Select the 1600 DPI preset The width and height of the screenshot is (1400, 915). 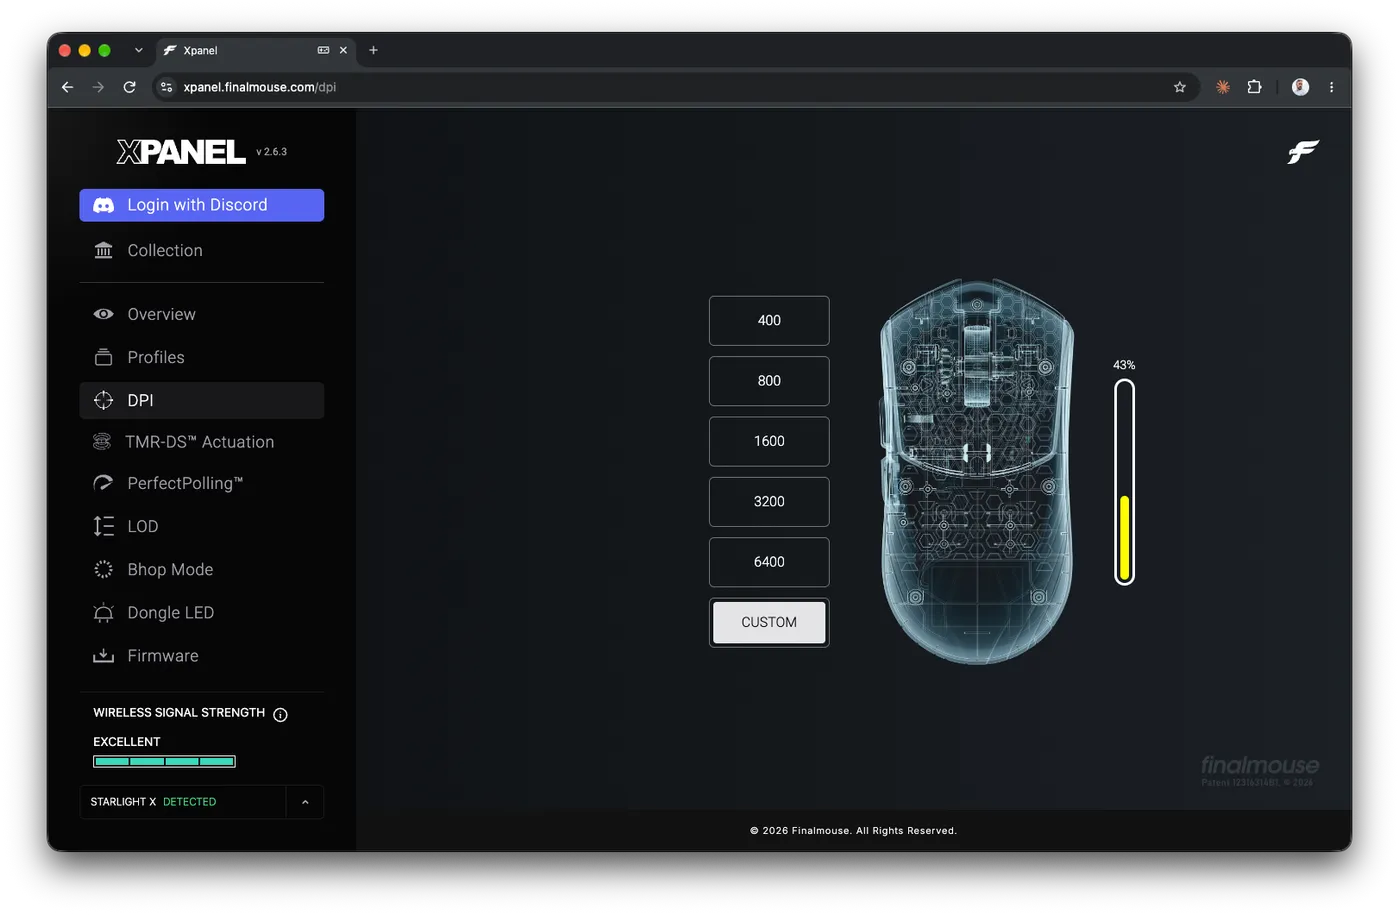coord(769,441)
